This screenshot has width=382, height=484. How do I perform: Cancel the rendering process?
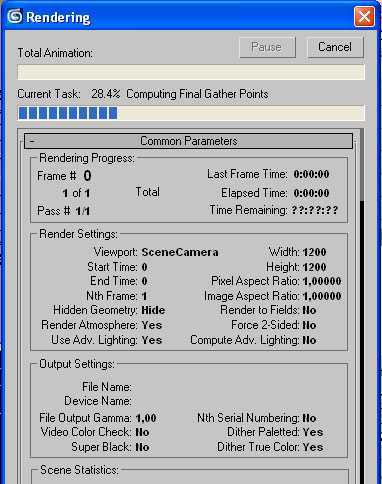[335, 47]
